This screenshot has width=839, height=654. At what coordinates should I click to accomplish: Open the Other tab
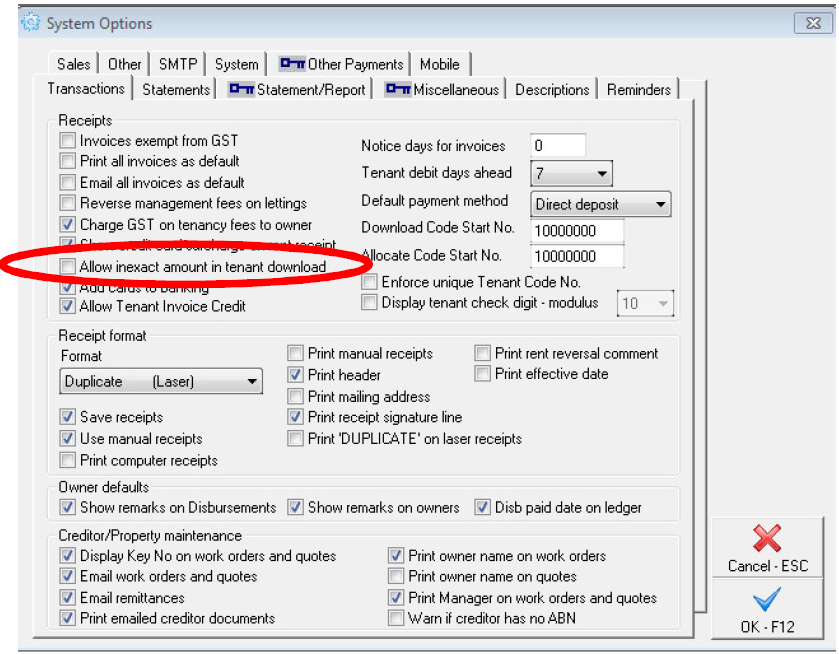pyautogui.click(x=124, y=64)
